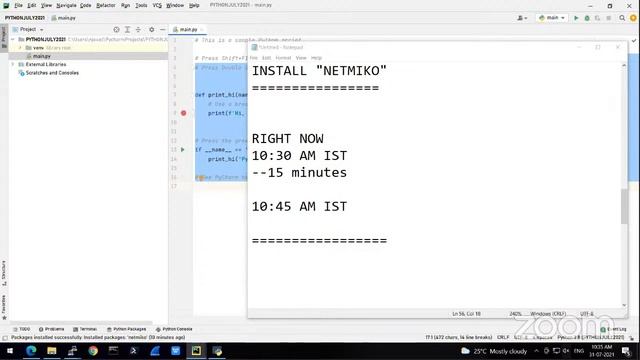Screen dimensions: 640x360
Task: Switch to PyCharm taskbar icon
Action: [196, 351]
